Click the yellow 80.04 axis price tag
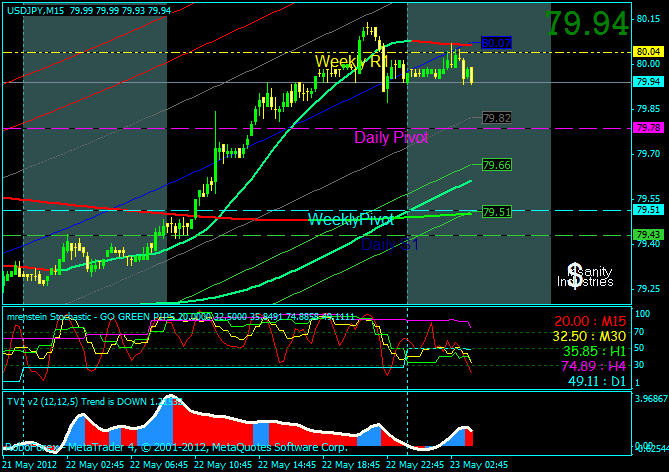669x472 pixels. [x=648, y=52]
